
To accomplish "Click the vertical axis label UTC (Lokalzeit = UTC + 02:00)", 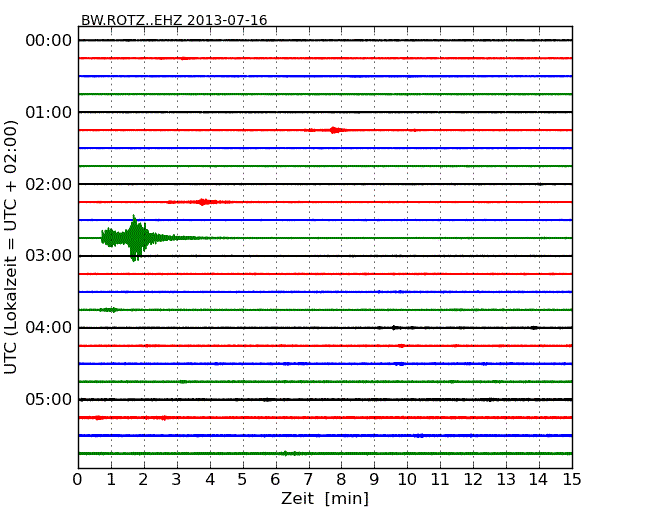I will click(x=11, y=248).
